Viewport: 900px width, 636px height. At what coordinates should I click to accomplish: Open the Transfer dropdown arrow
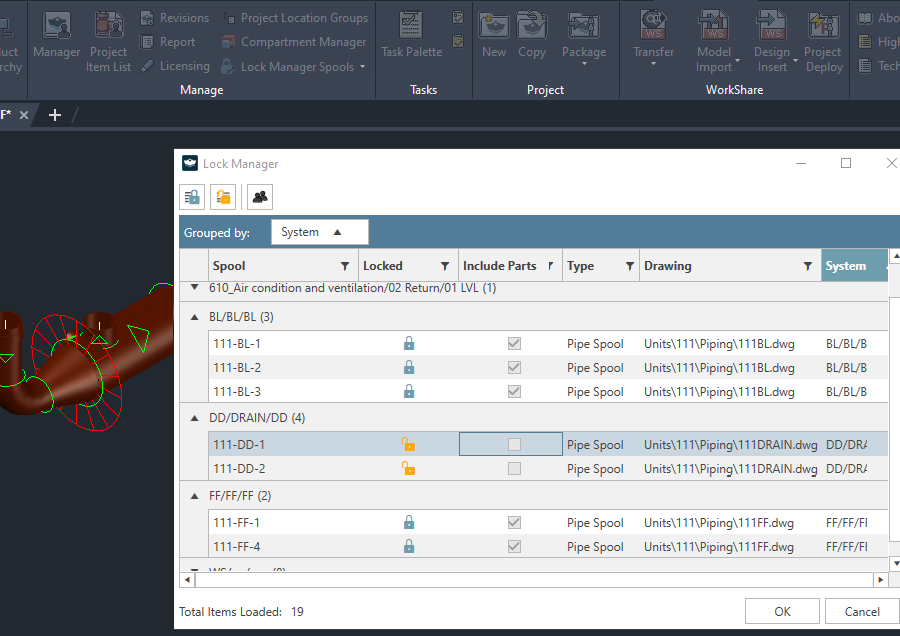click(x=653, y=64)
